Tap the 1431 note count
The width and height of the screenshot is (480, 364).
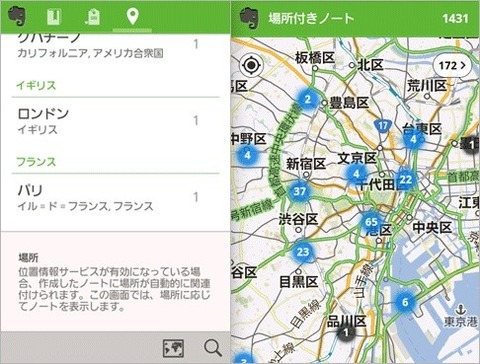coord(455,18)
